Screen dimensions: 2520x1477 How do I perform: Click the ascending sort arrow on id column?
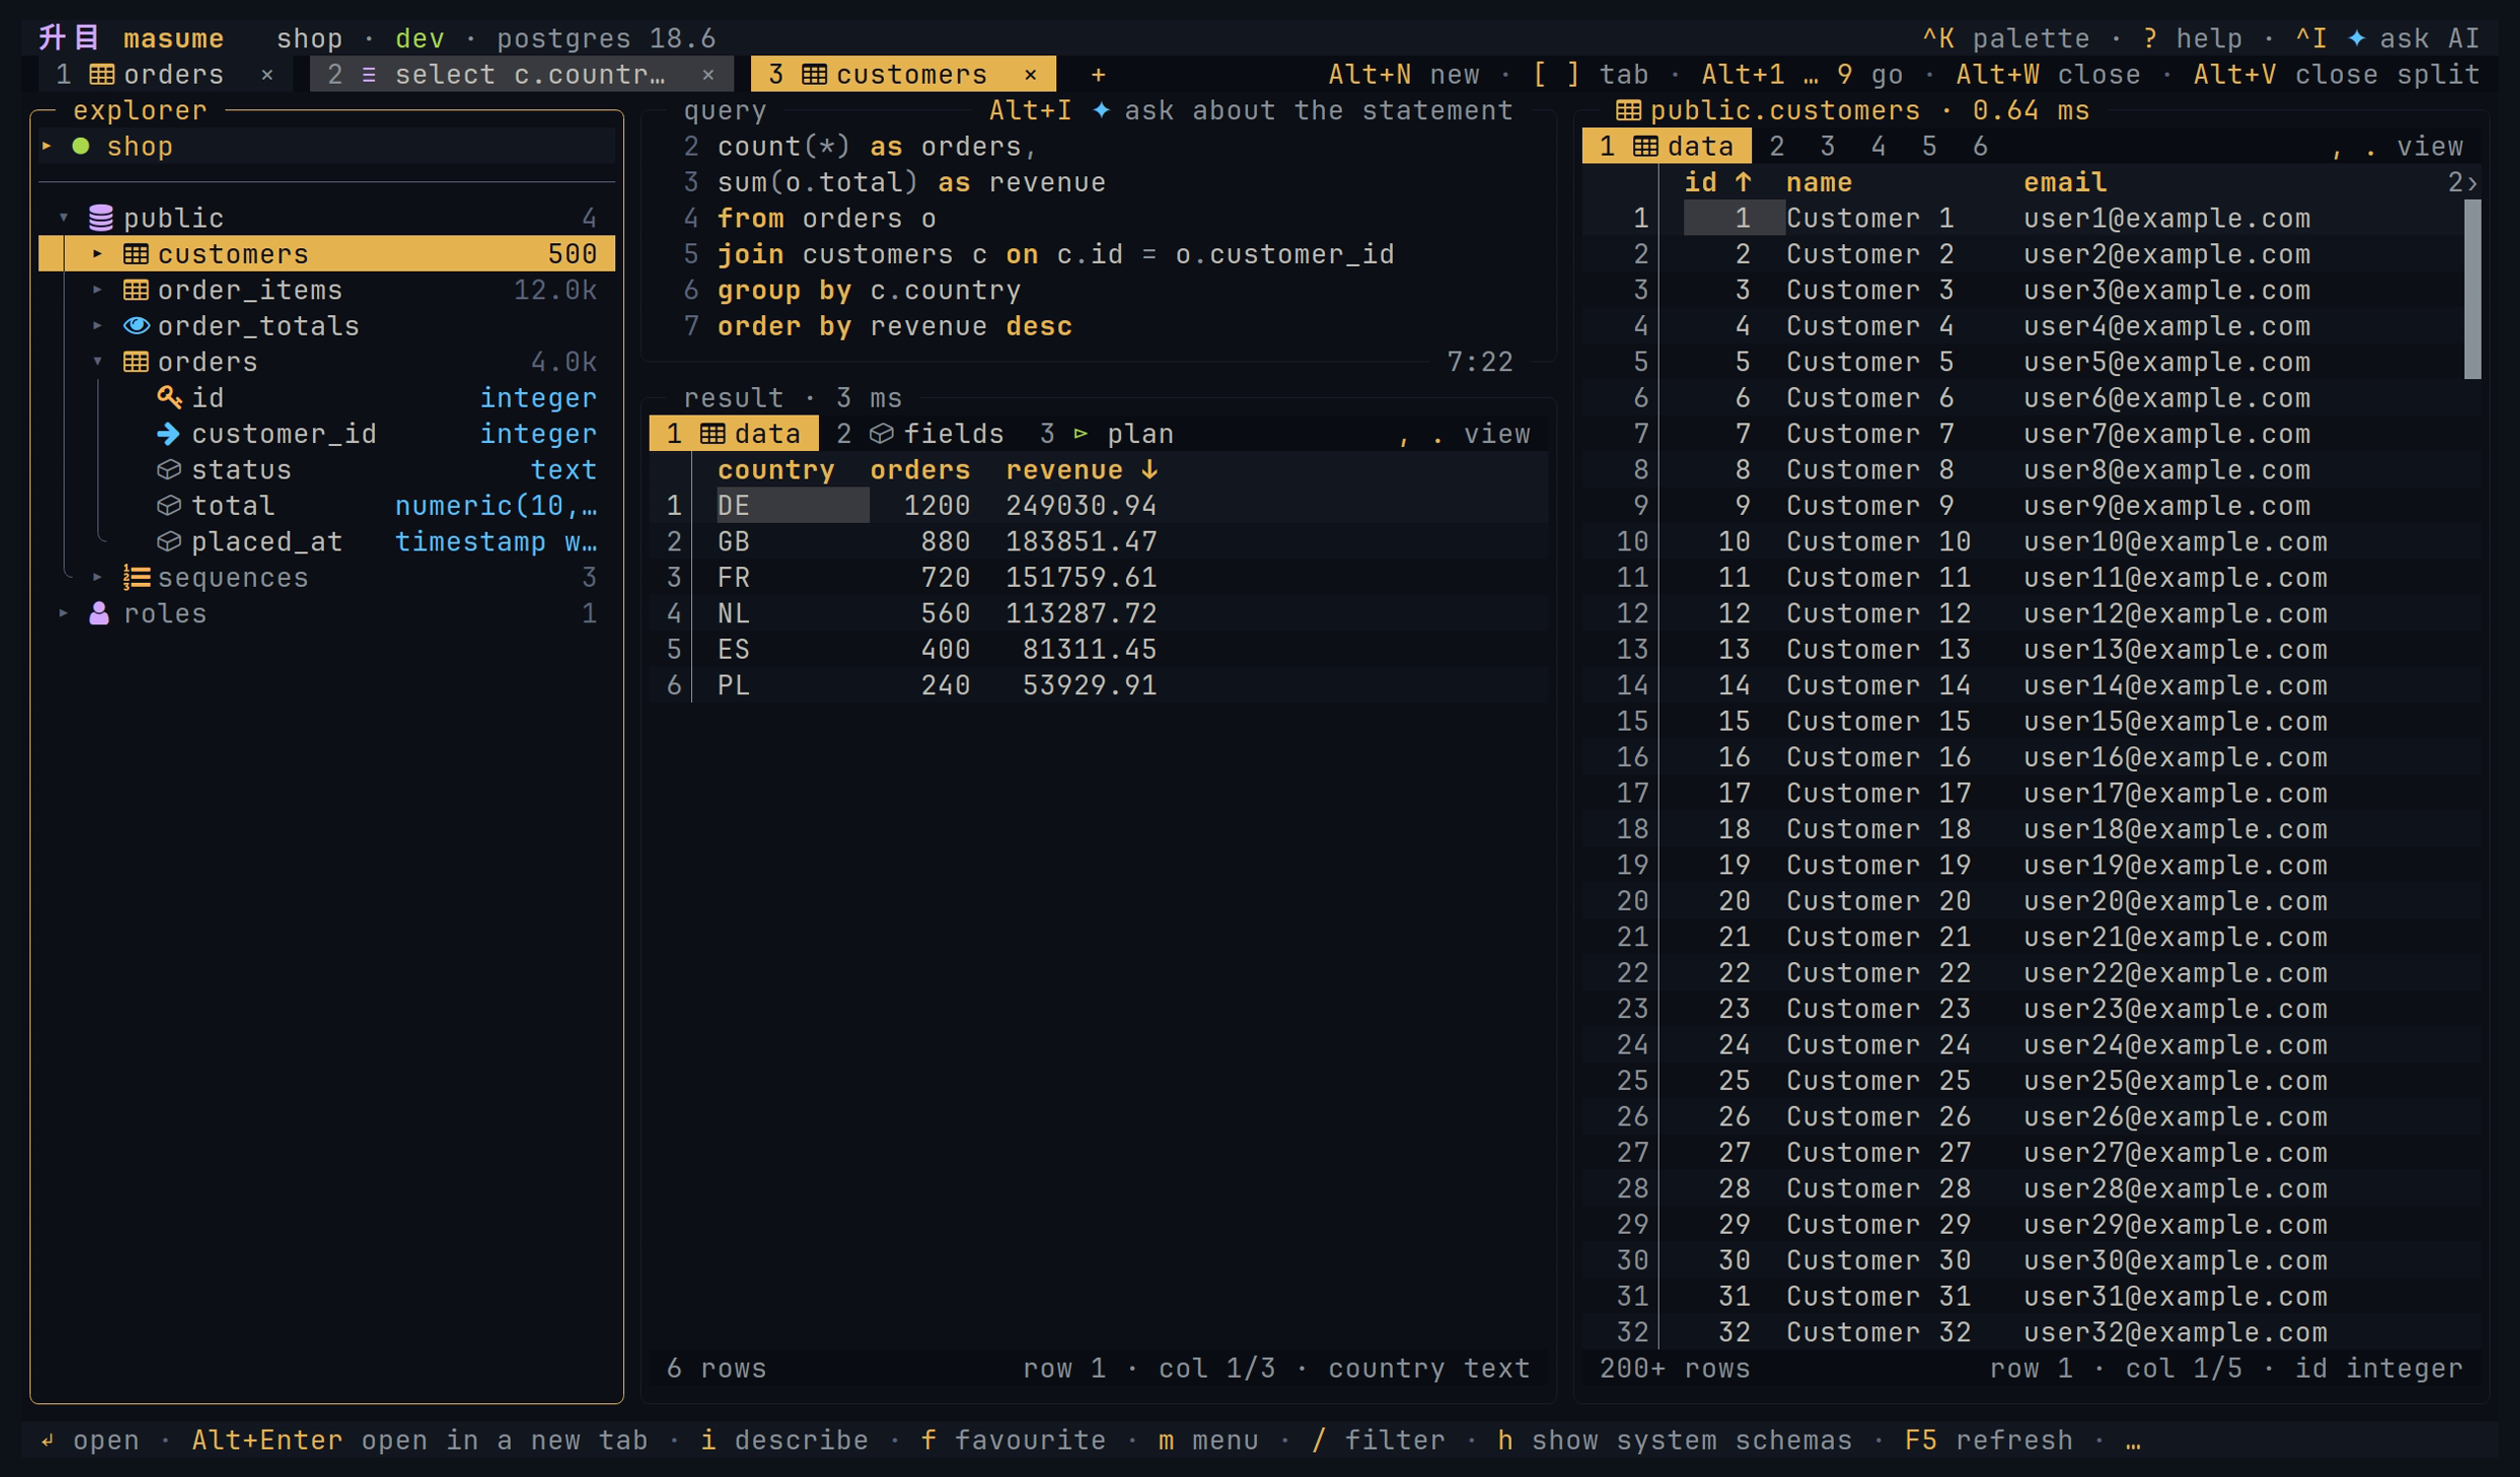1743,182
